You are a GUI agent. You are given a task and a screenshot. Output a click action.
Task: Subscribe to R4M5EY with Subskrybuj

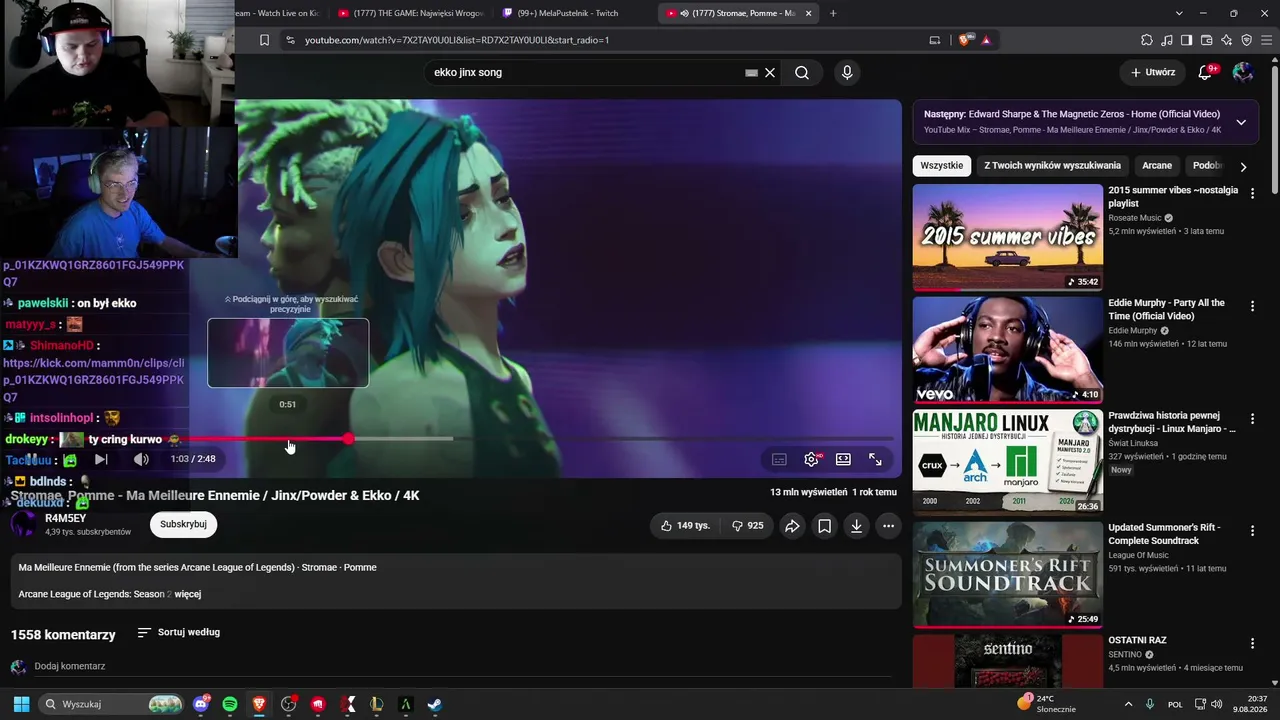click(183, 524)
